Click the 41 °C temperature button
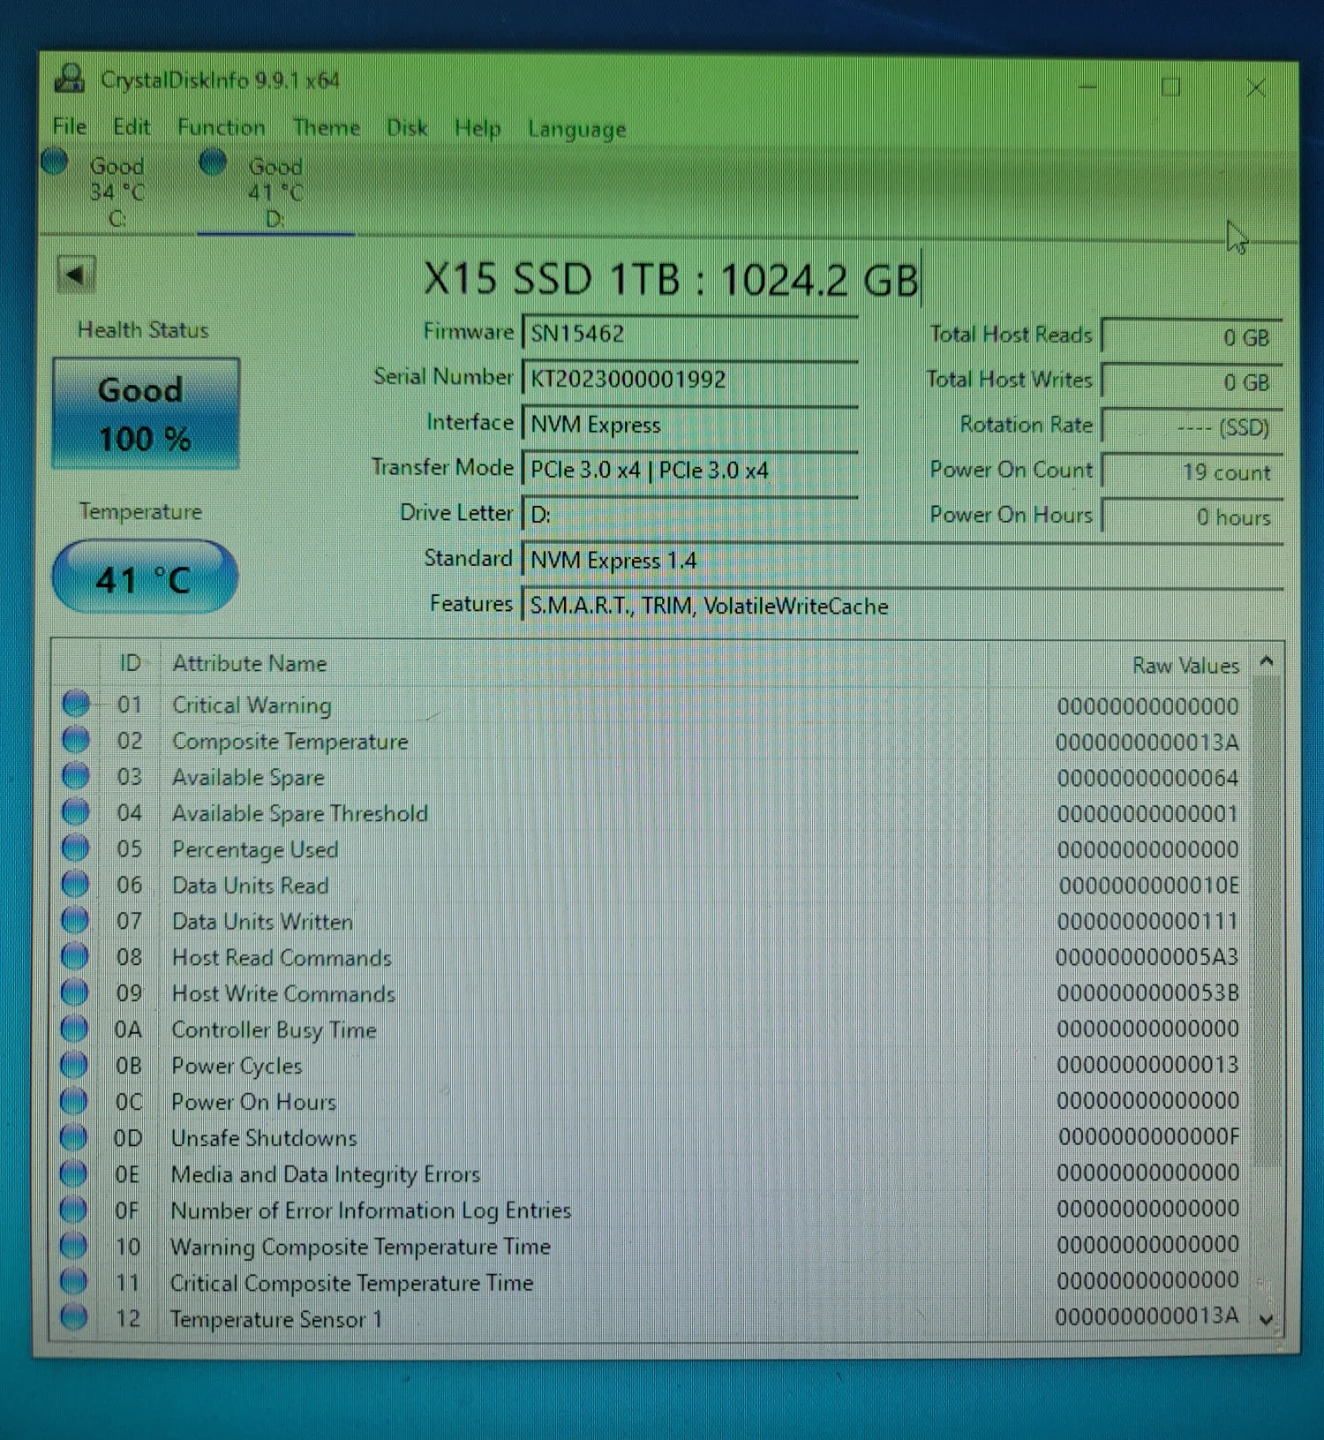Image resolution: width=1324 pixels, height=1440 pixels. pyautogui.click(x=144, y=577)
